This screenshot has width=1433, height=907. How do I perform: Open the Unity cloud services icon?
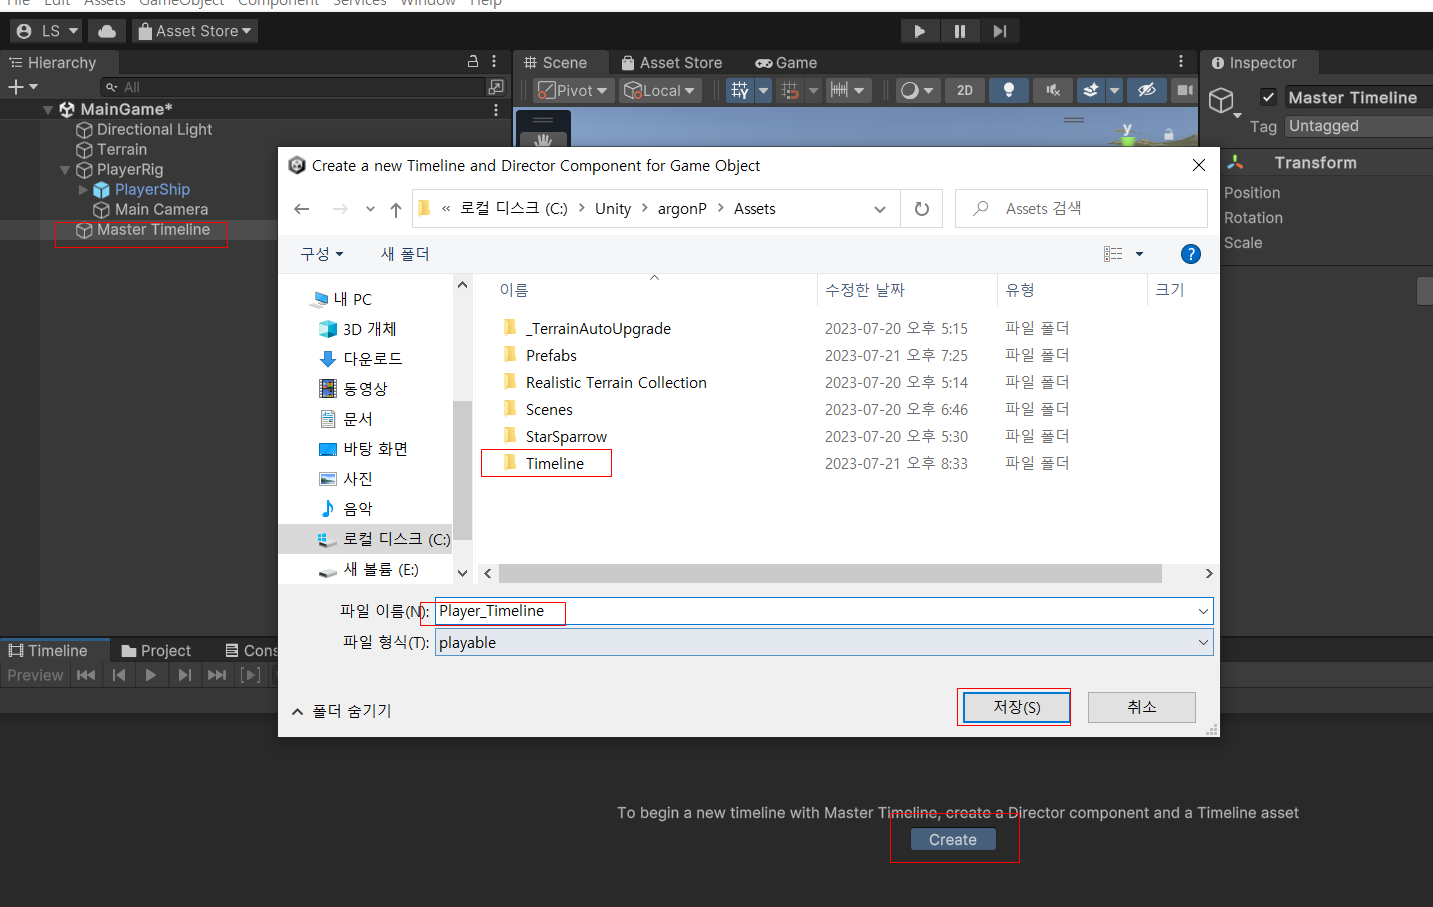pos(107,31)
